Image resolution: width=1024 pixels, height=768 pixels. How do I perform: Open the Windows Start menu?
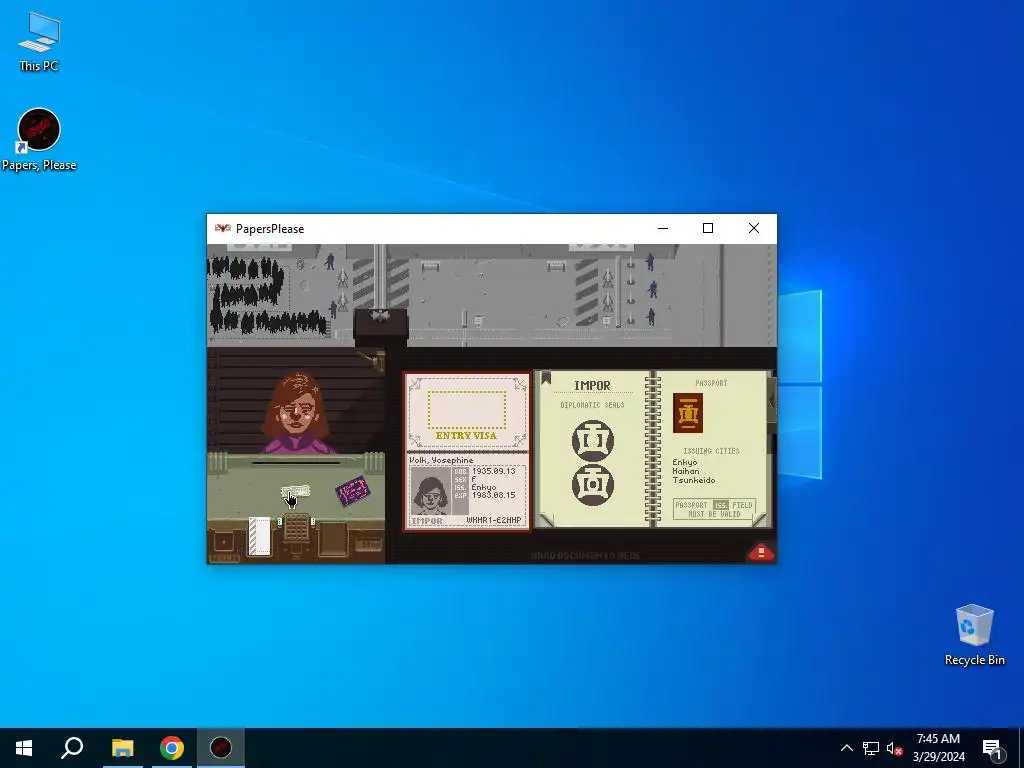pyautogui.click(x=24, y=748)
